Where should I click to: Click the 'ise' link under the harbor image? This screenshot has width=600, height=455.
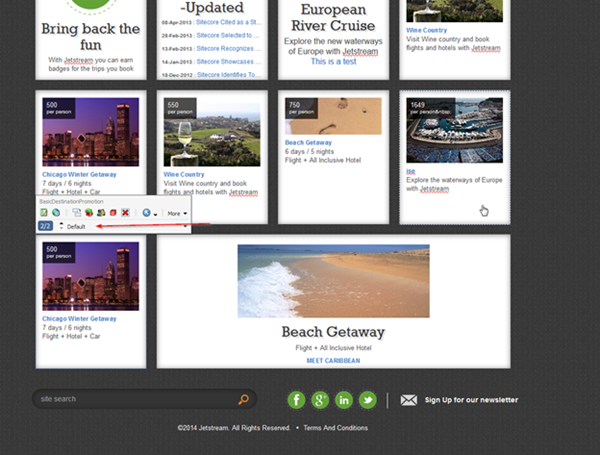tap(411, 171)
